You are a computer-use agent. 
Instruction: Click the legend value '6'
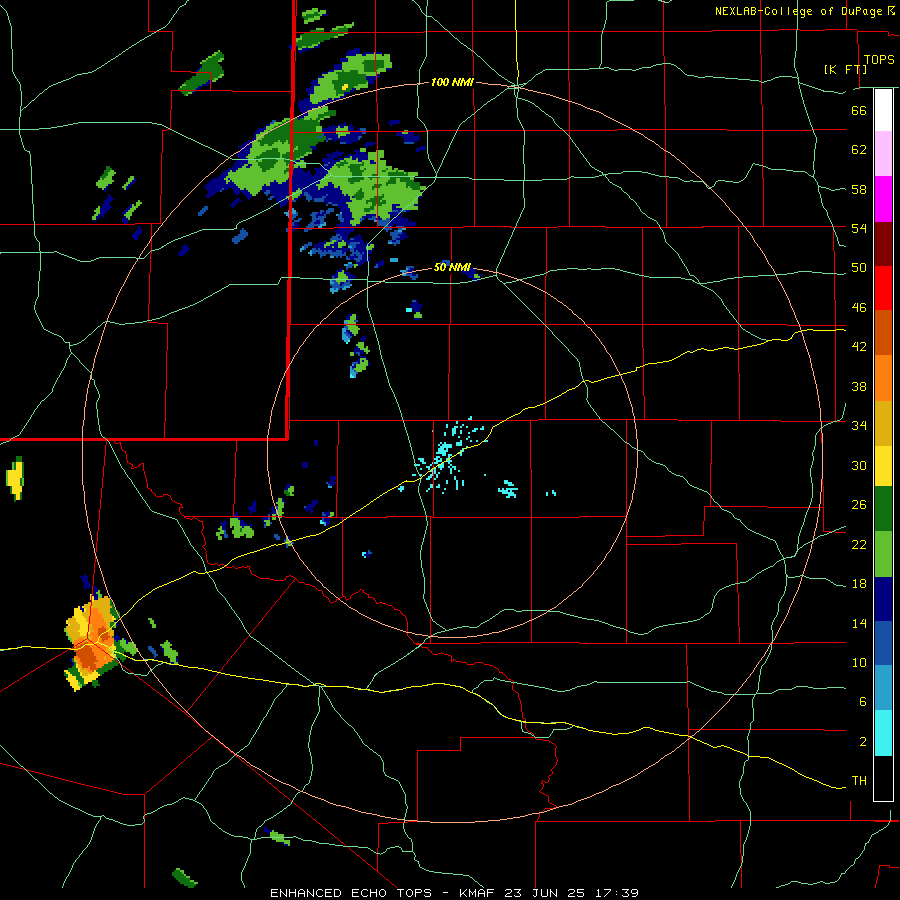[x=863, y=701]
